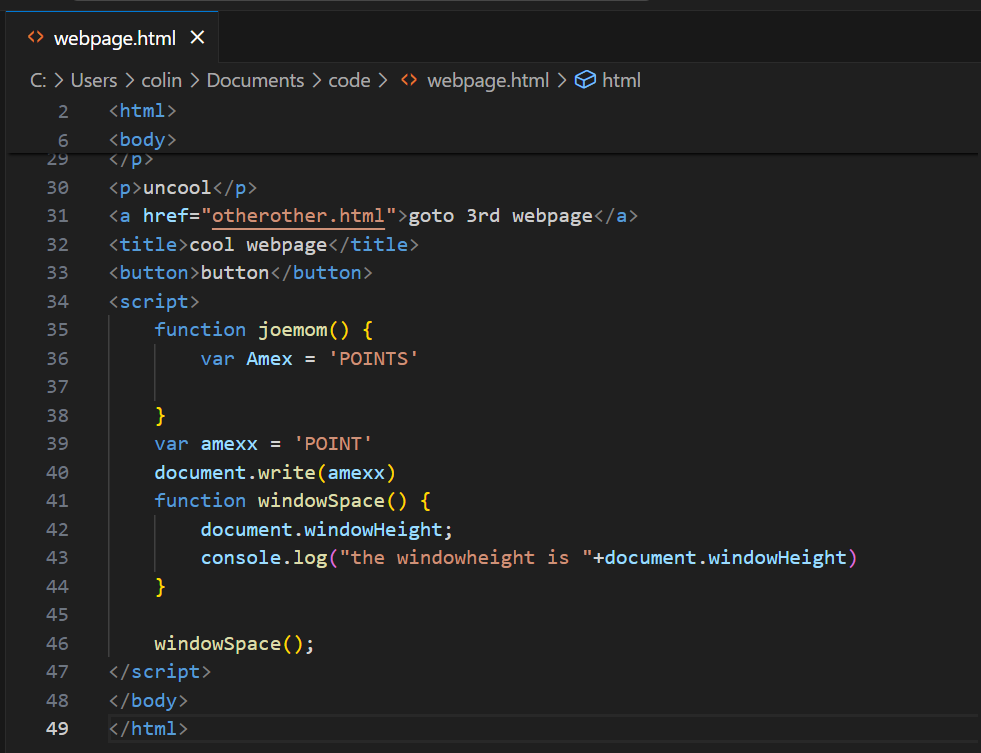The height and width of the screenshot is (753, 981).
Task: Expand the Documents breadcrumb segment
Action: (255, 80)
